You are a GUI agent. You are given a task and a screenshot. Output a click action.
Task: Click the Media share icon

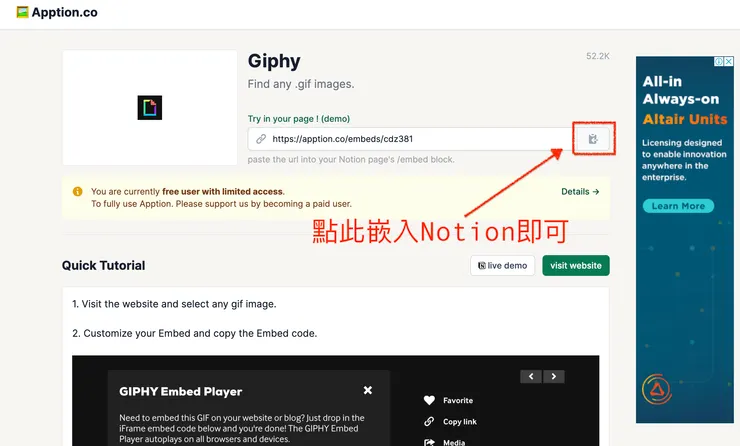(429, 442)
